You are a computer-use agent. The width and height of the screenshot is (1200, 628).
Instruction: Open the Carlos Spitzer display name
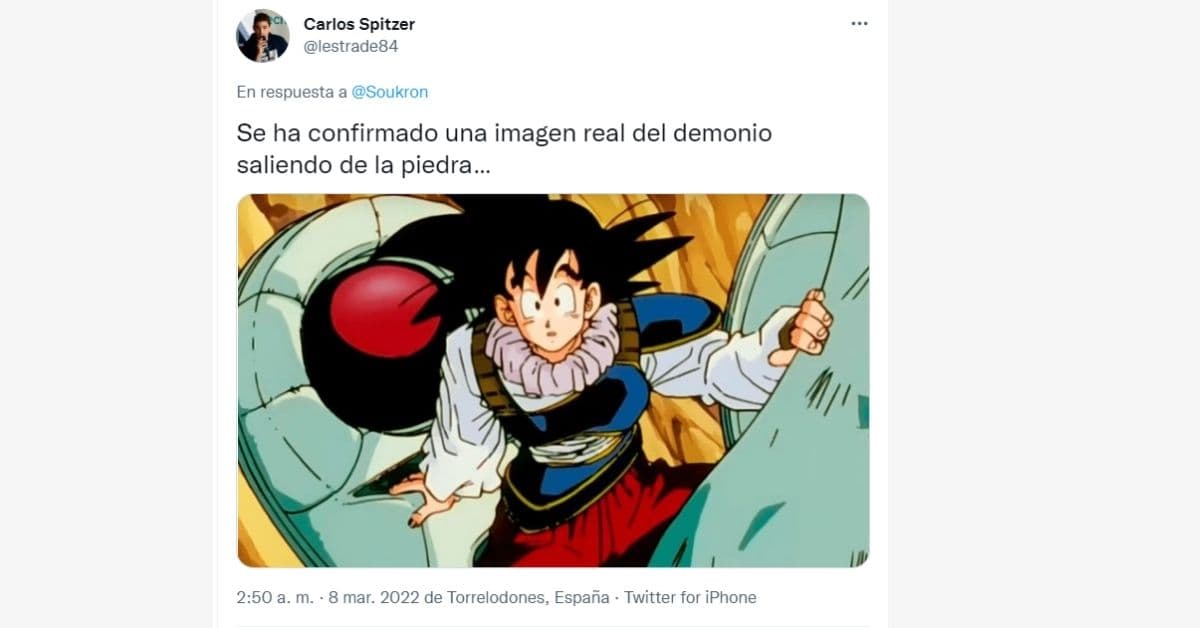[x=359, y=24]
